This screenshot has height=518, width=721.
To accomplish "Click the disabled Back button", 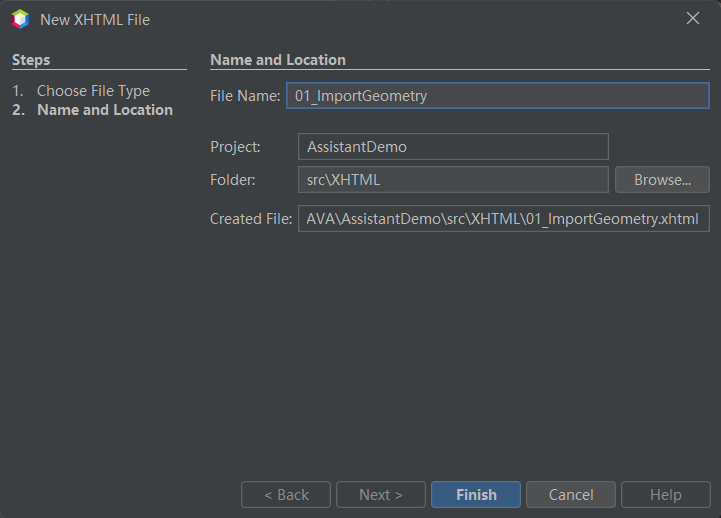I will (286, 494).
